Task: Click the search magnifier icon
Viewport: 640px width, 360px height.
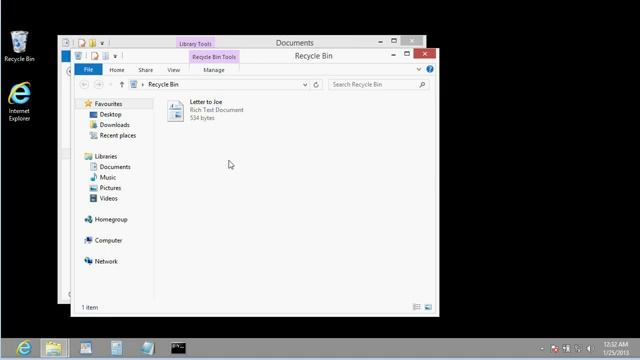Action: (422, 84)
